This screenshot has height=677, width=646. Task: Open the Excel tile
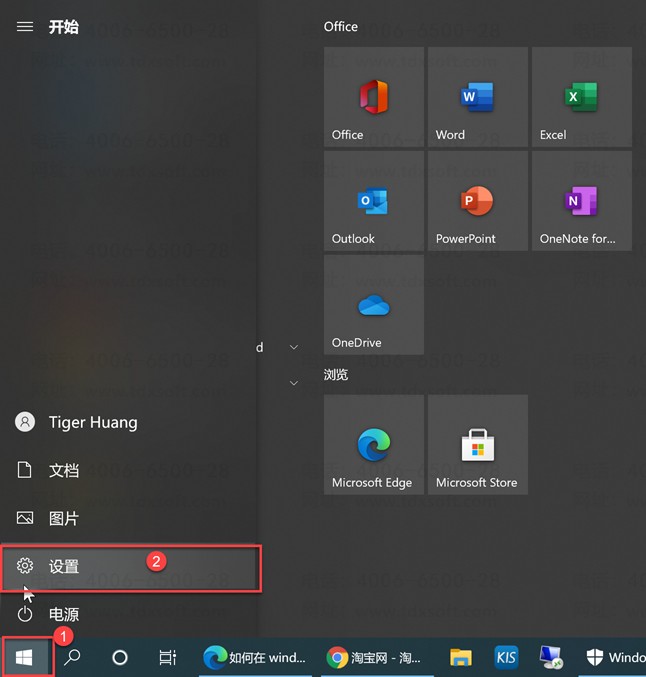coord(582,97)
